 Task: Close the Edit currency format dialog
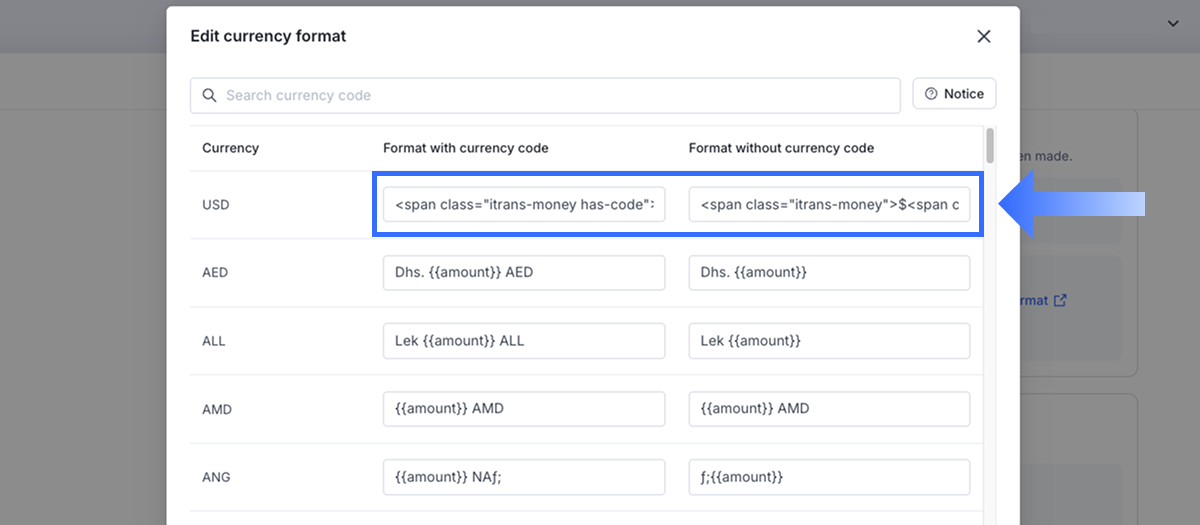[984, 37]
